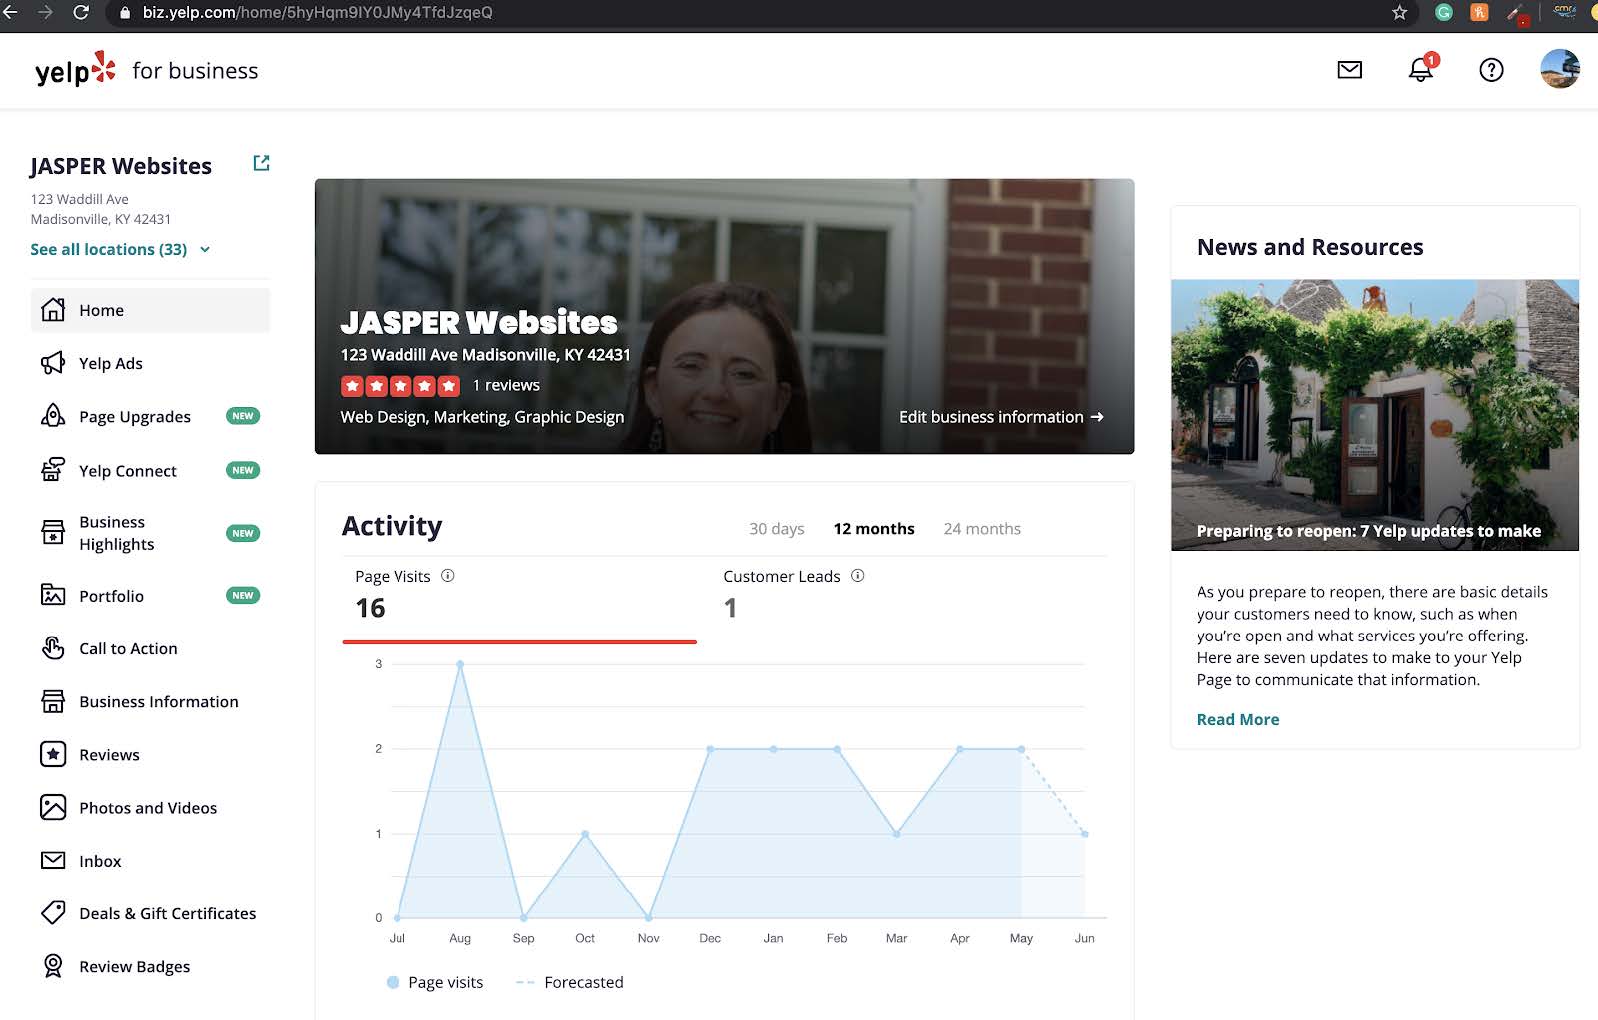Open external link icon beside JASPER Websites
Viewport: 1598px width, 1020px height.
click(261, 163)
